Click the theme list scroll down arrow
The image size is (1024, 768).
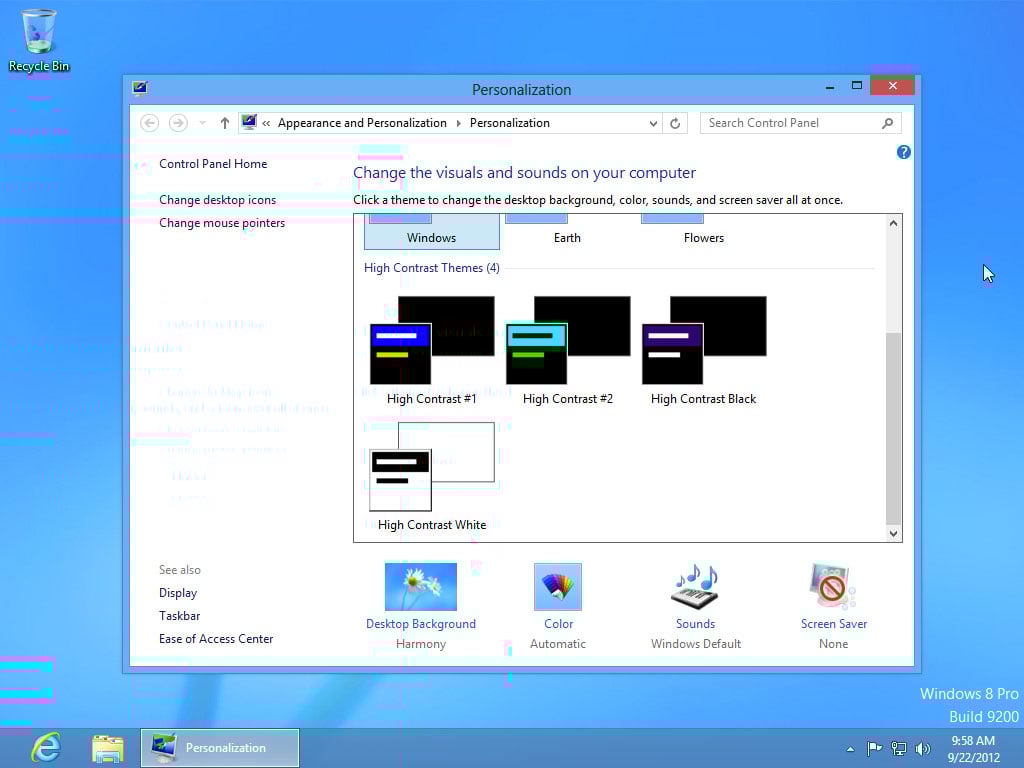point(893,534)
